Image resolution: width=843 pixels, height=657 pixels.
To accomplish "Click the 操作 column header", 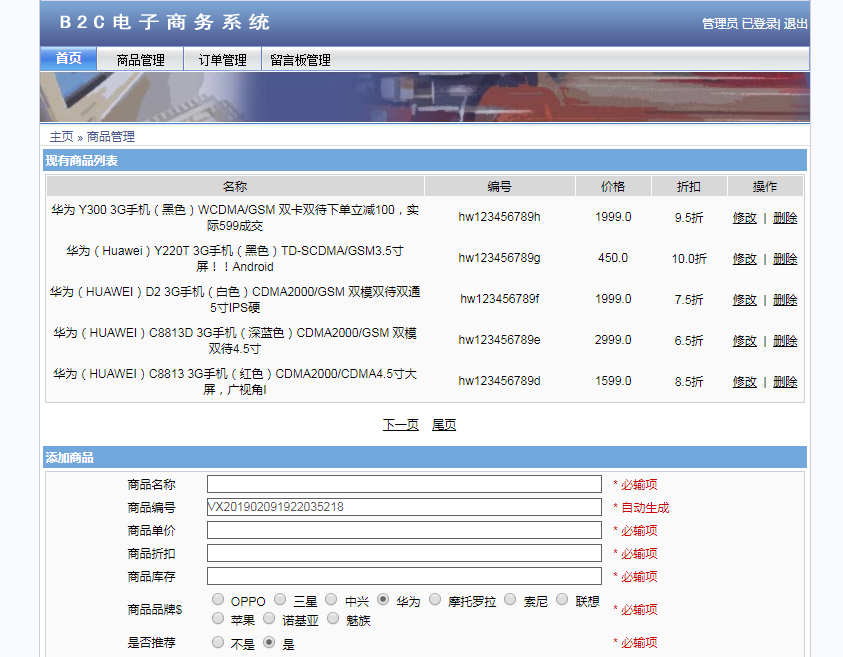I will point(765,186).
